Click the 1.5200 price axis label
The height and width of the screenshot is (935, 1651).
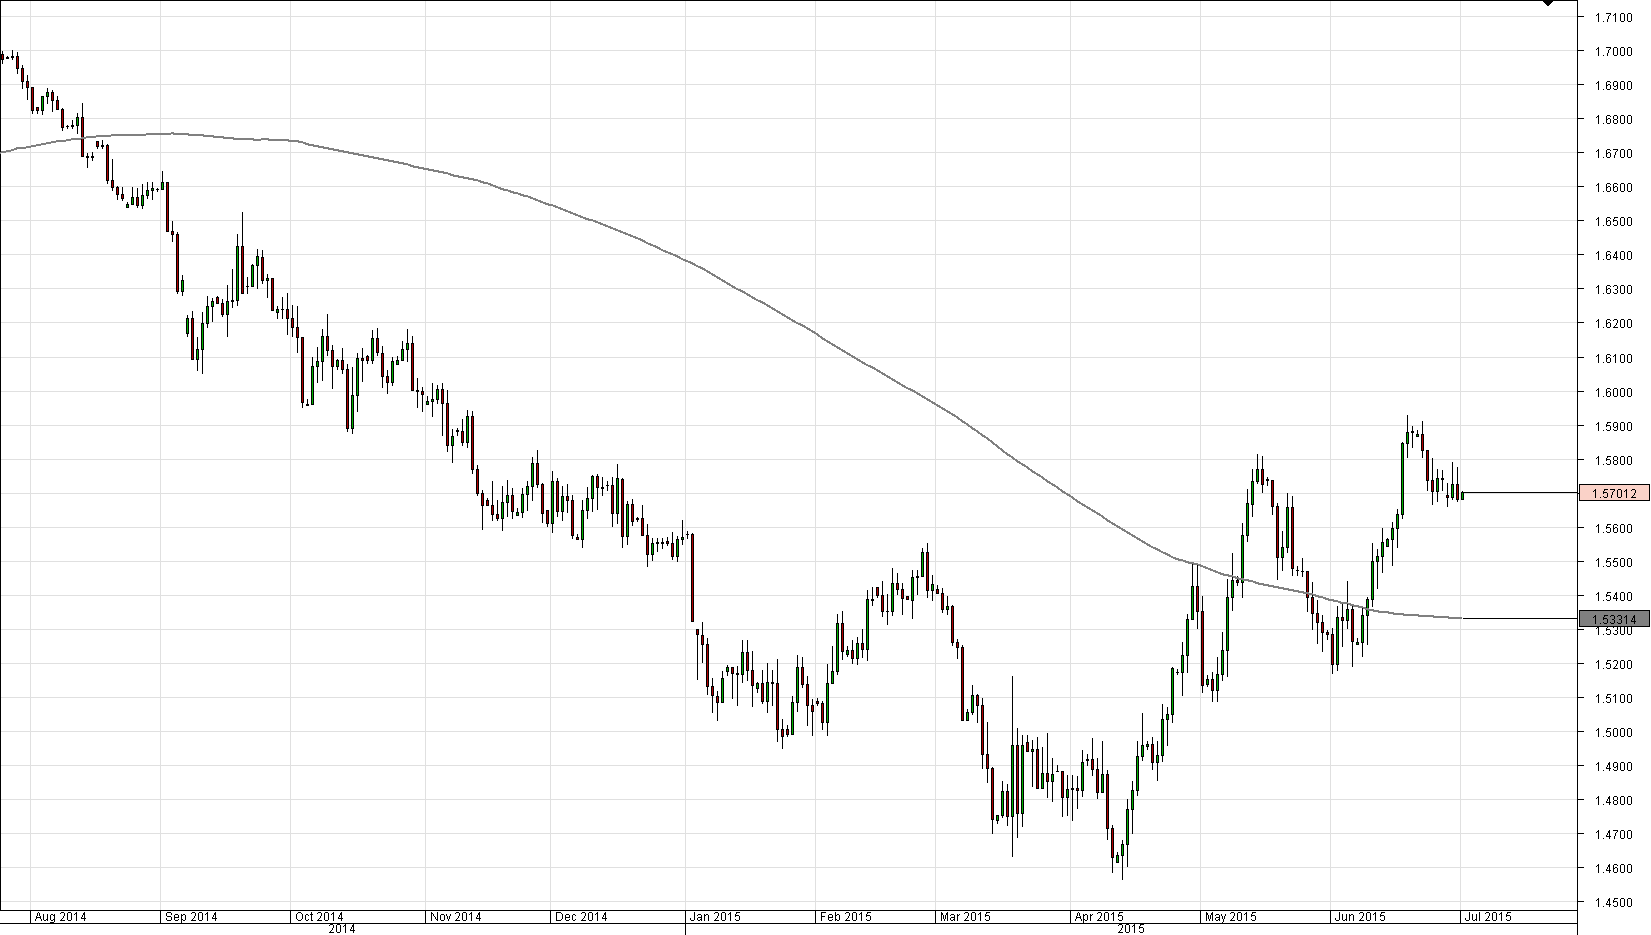1615,664
